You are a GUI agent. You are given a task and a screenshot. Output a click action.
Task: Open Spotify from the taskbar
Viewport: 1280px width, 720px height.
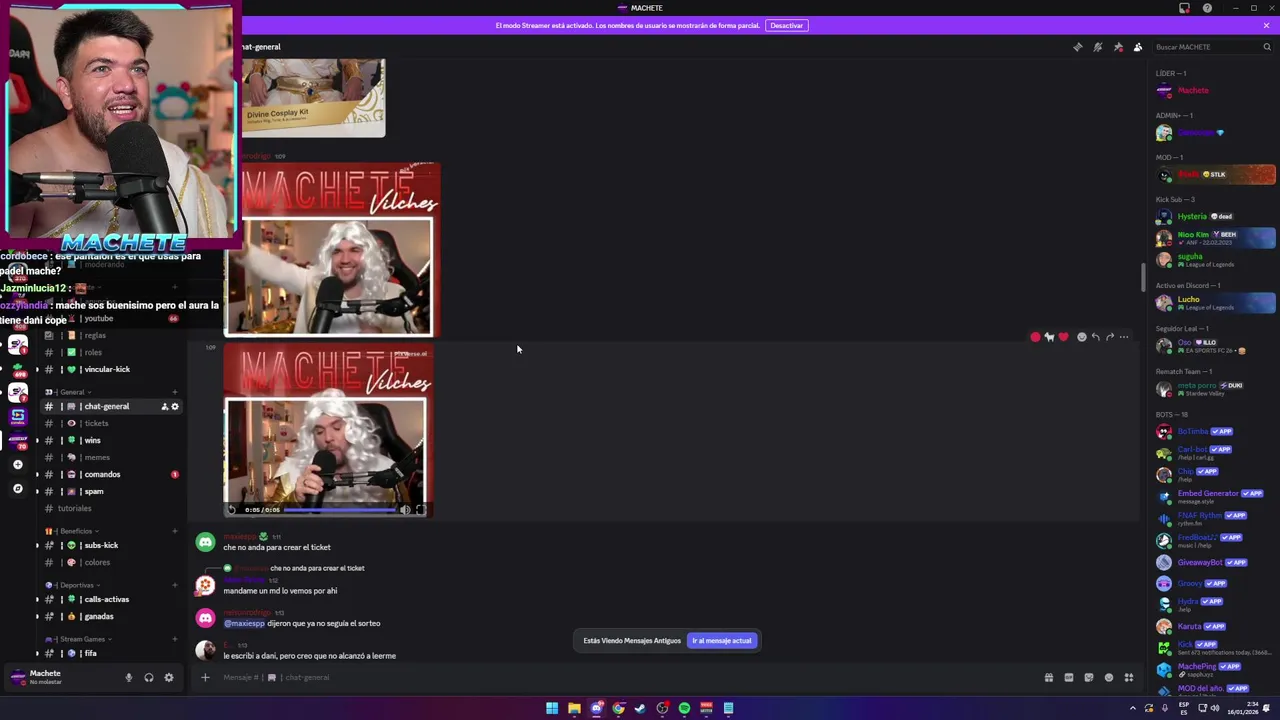click(684, 708)
